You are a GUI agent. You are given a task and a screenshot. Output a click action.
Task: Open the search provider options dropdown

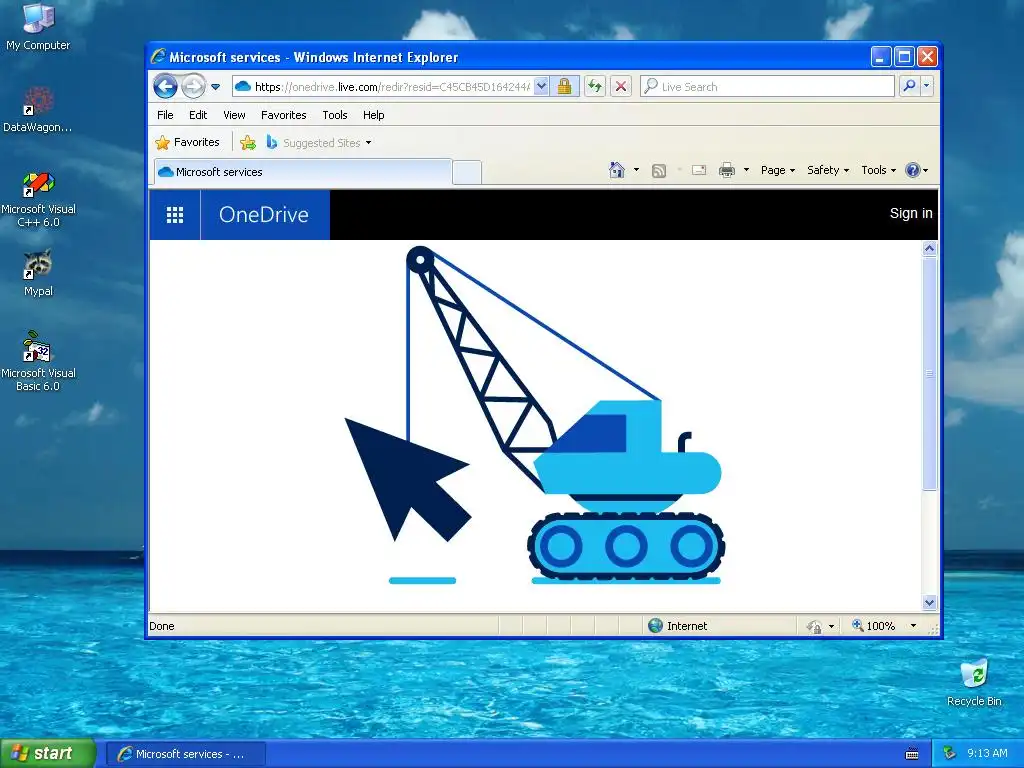(x=926, y=86)
